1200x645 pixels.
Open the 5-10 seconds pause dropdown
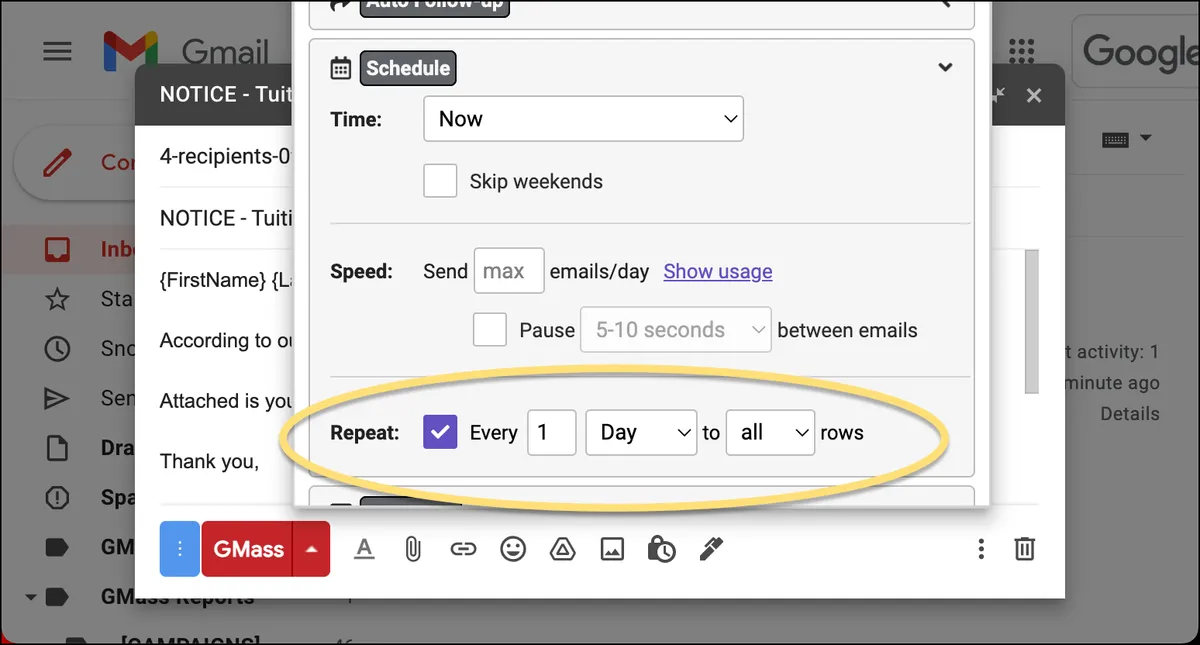pyautogui.click(x=676, y=330)
